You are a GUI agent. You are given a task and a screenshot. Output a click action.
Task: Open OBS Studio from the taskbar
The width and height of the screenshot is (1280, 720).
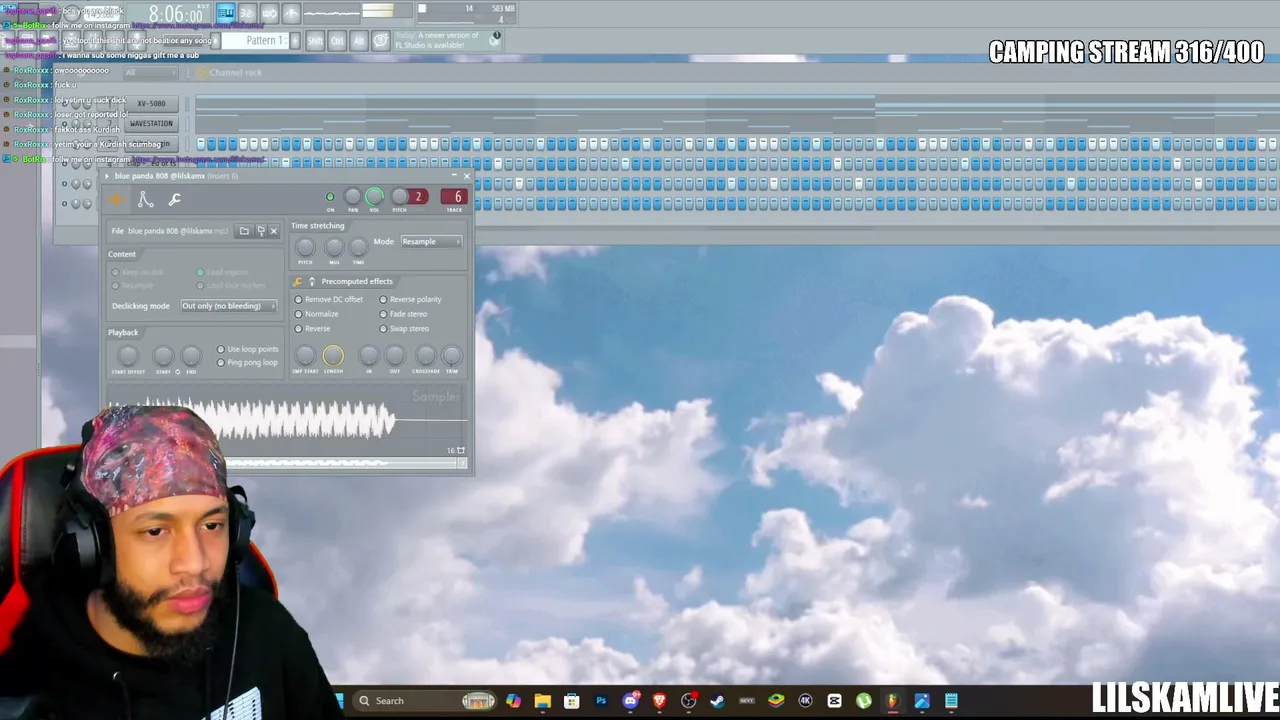[x=688, y=701]
